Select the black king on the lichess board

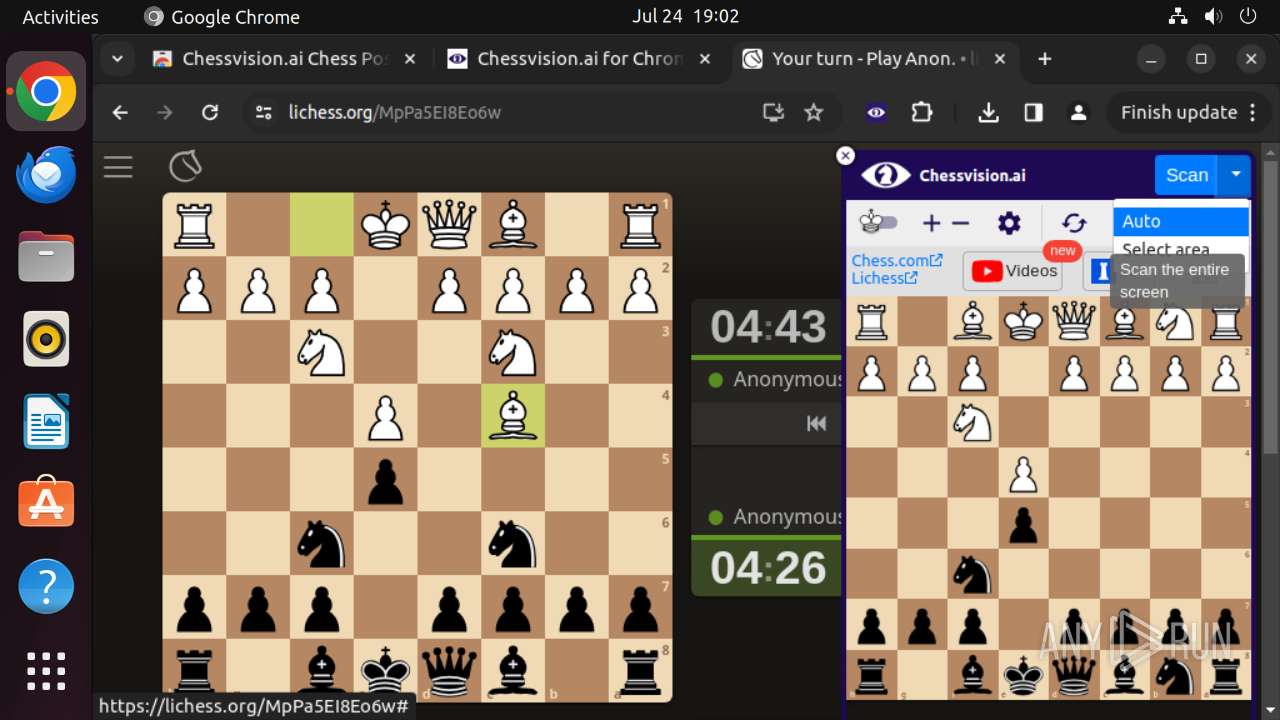point(385,670)
